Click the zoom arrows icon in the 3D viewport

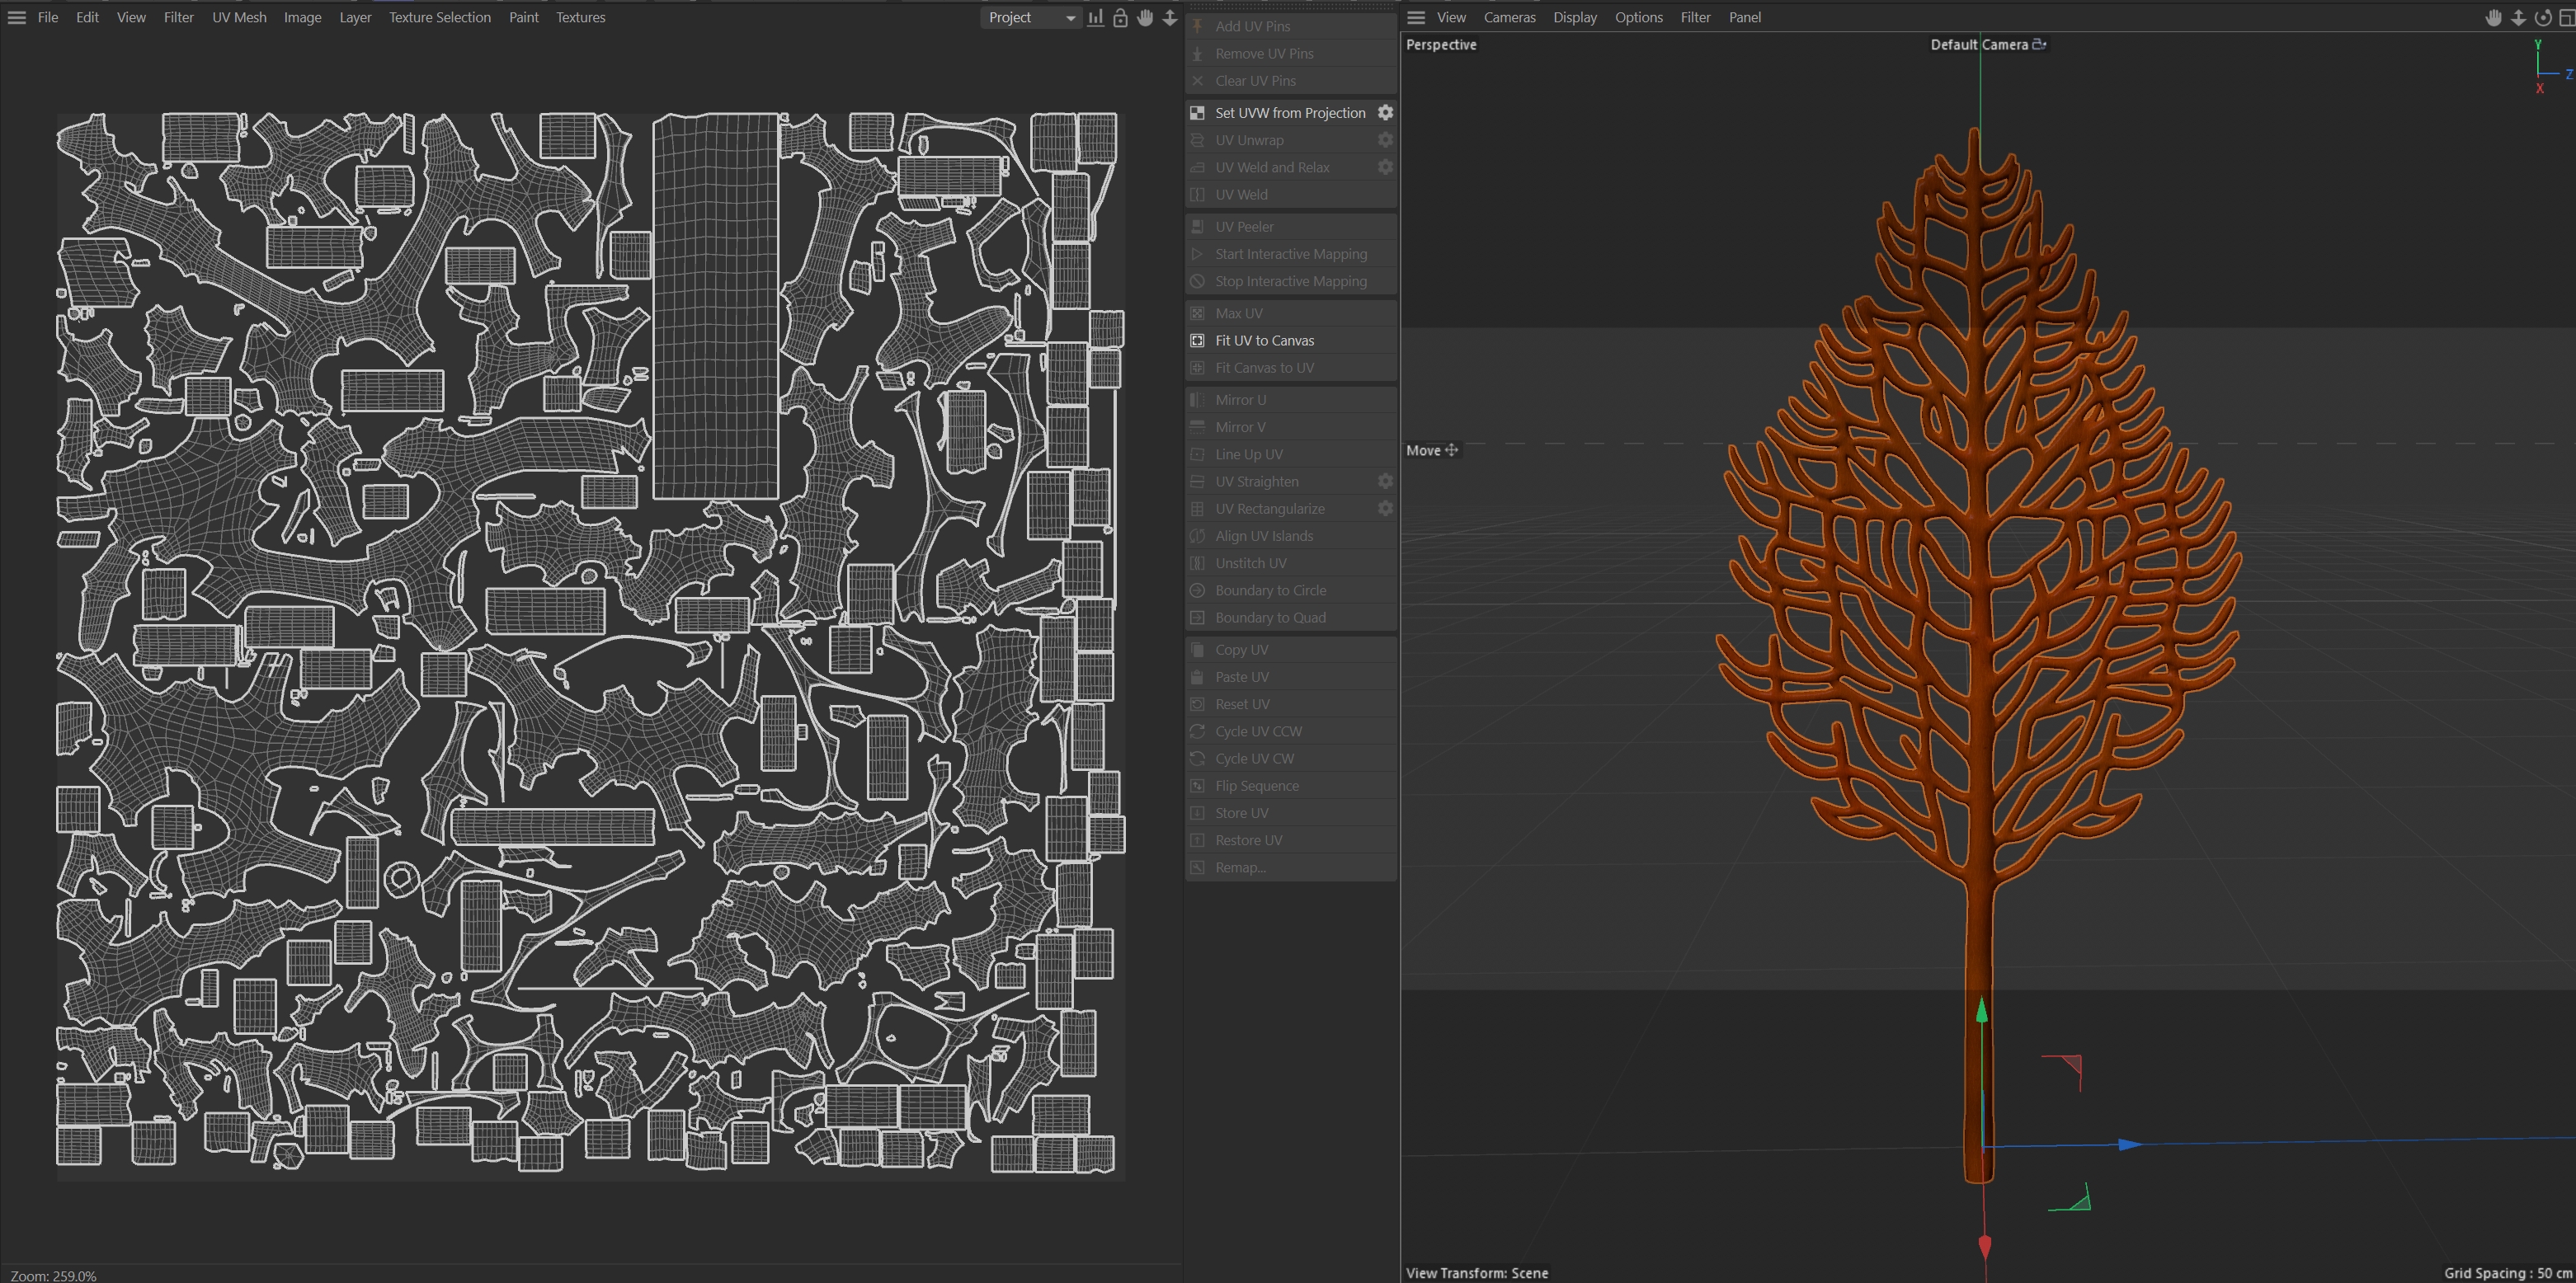[x=2518, y=18]
